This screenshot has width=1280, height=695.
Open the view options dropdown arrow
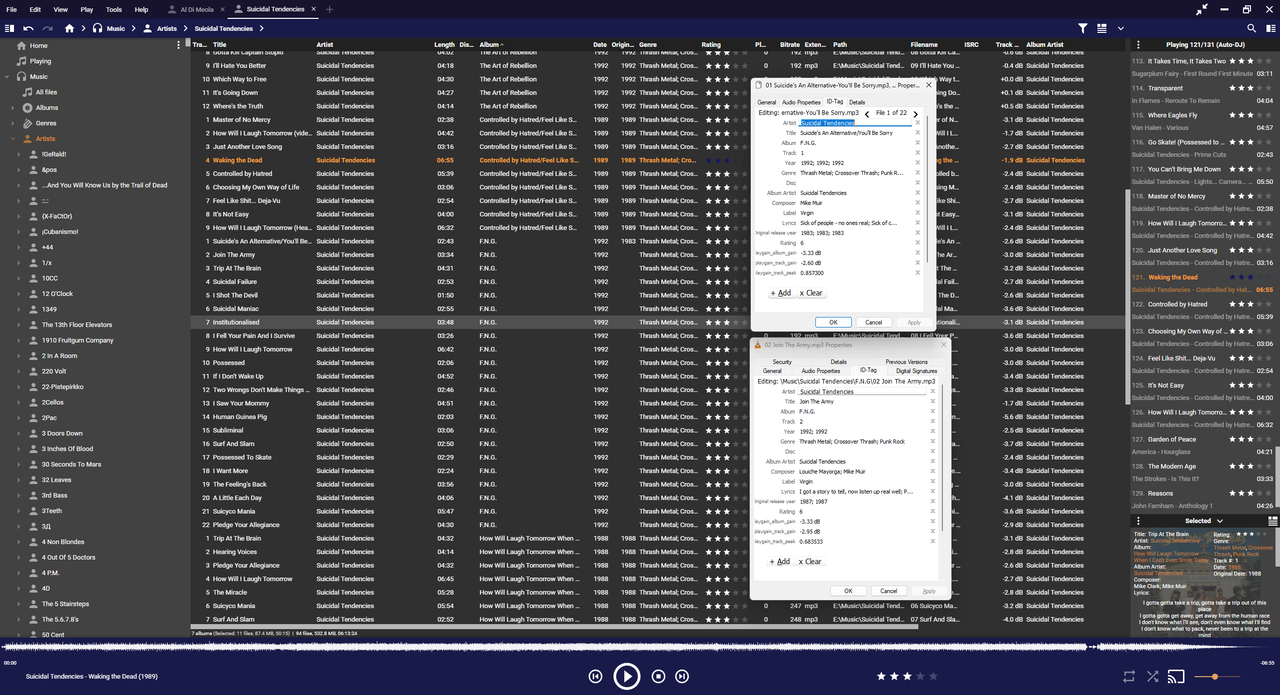[1121, 28]
